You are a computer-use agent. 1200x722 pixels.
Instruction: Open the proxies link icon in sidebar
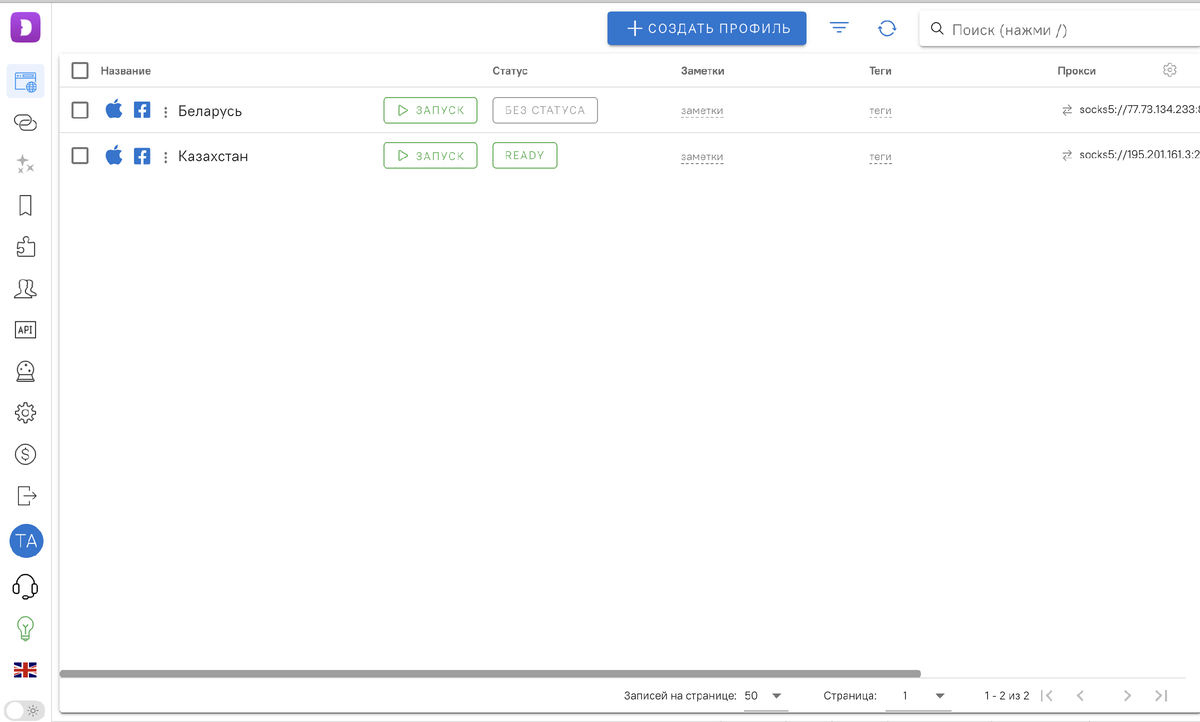[25, 122]
